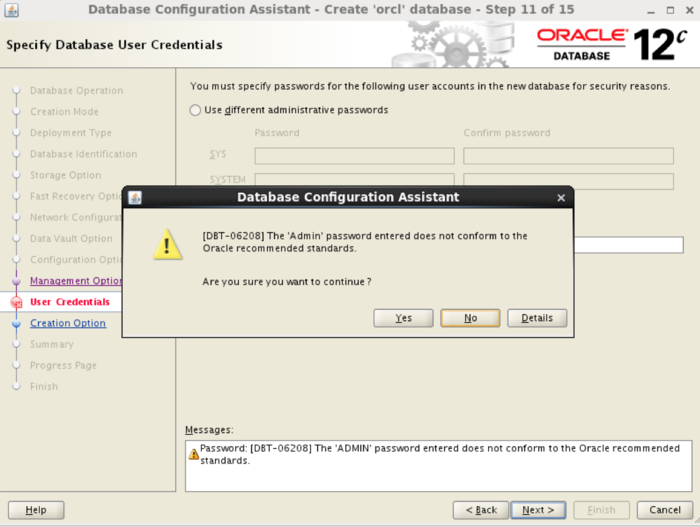Click the SYSTEM confirm password field
The height and width of the screenshot is (527, 700).
click(568, 181)
